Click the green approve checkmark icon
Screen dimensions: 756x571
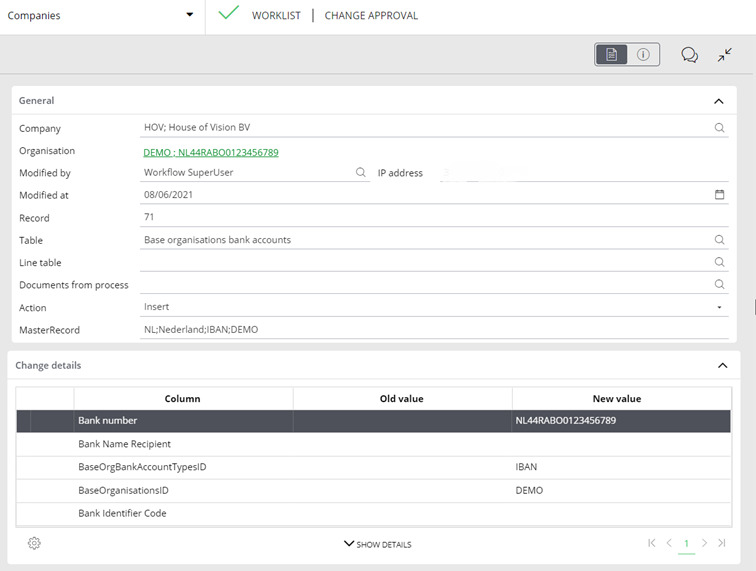(x=229, y=14)
